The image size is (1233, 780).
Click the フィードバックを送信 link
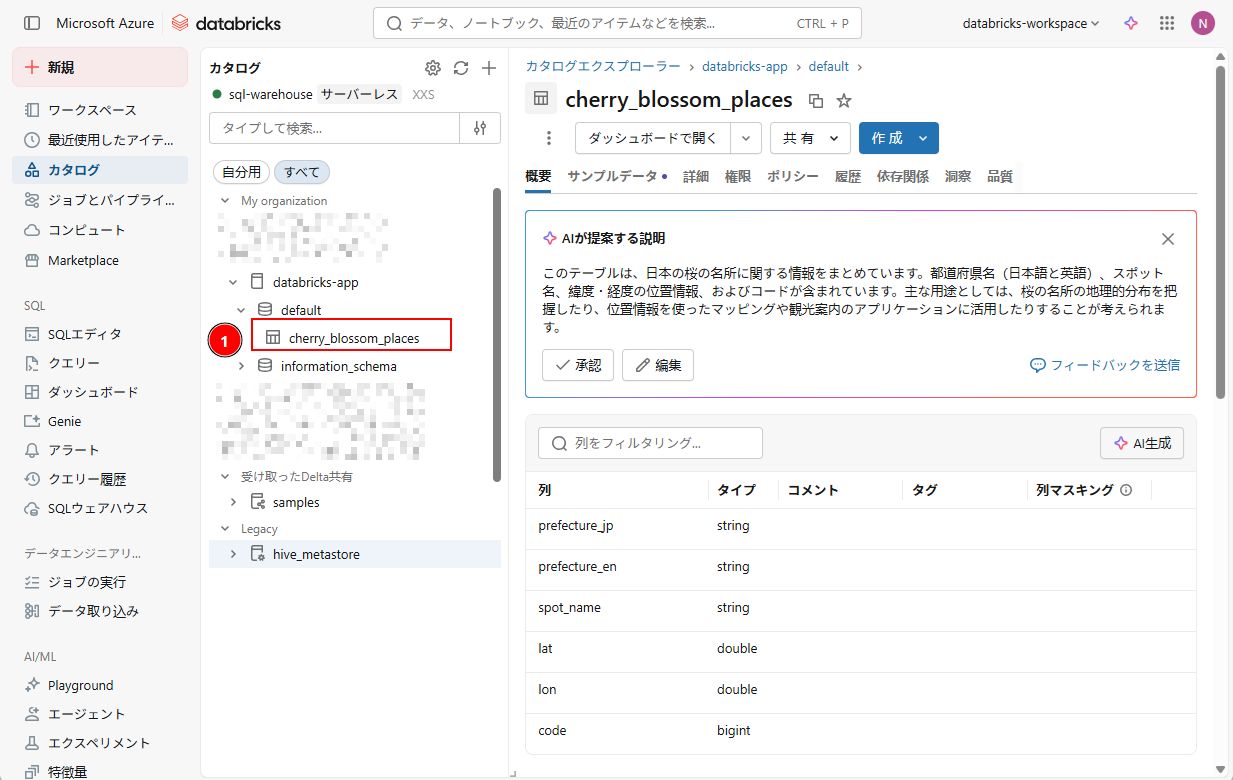tap(1105, 365)
